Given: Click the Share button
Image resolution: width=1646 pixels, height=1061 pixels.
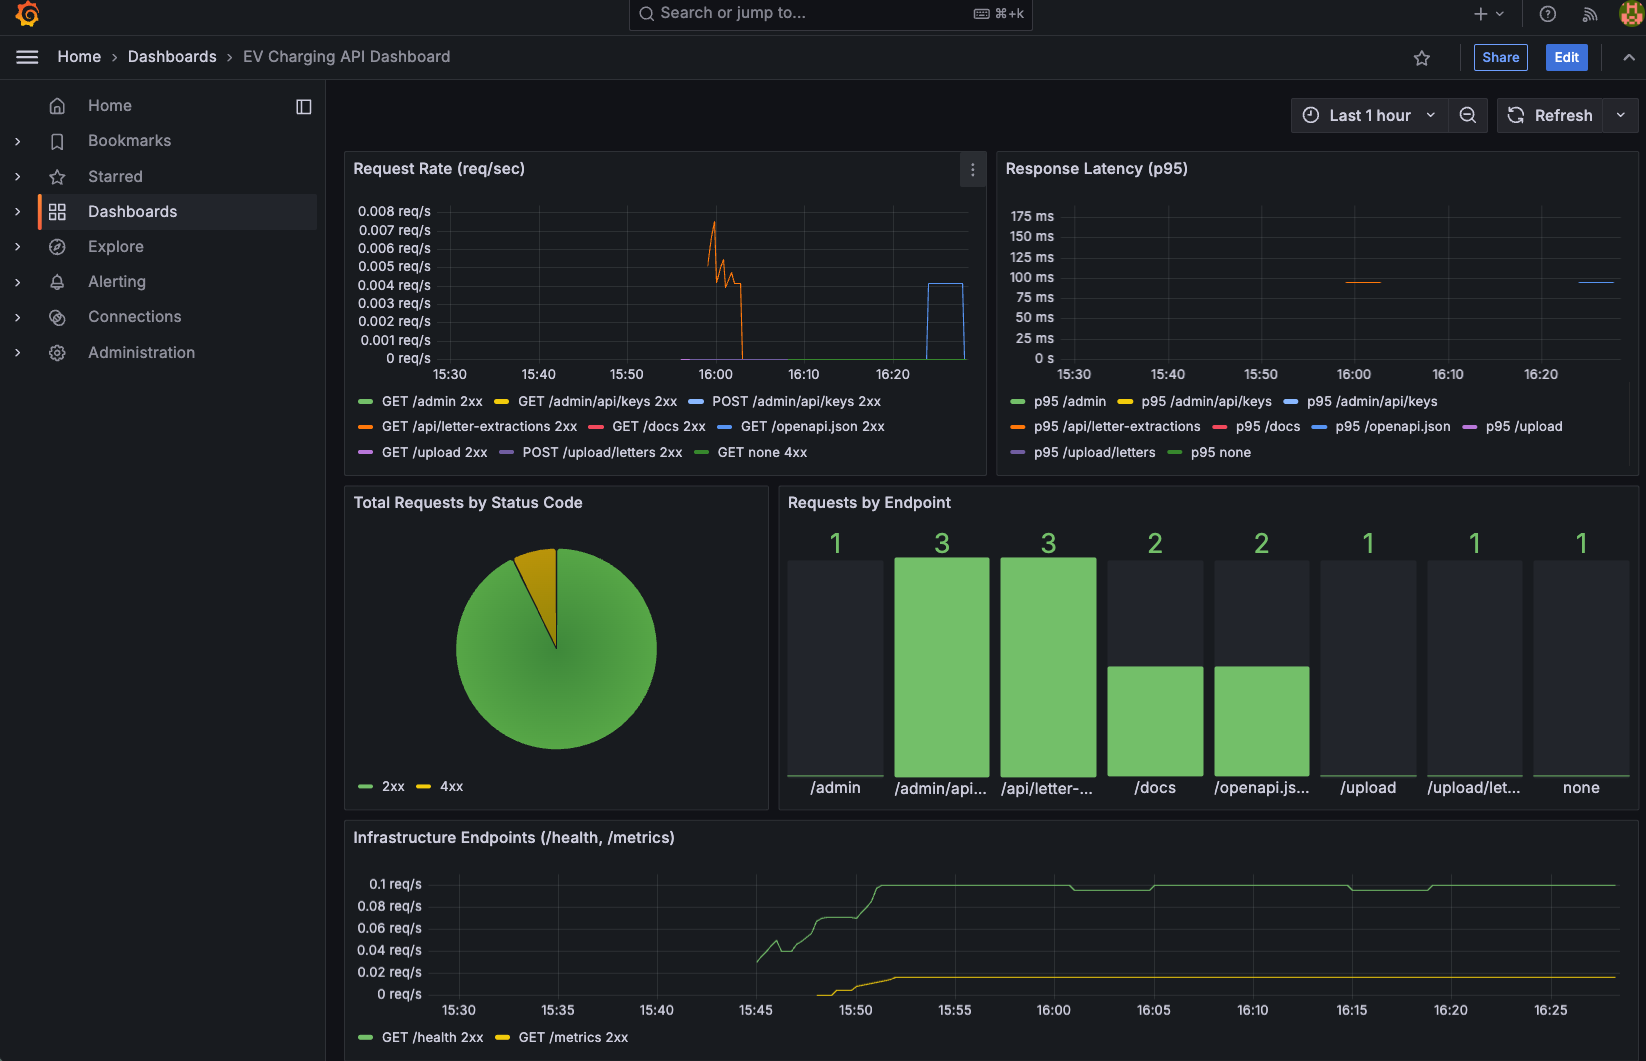Looking at the screenshot, I should [1500, 57].
